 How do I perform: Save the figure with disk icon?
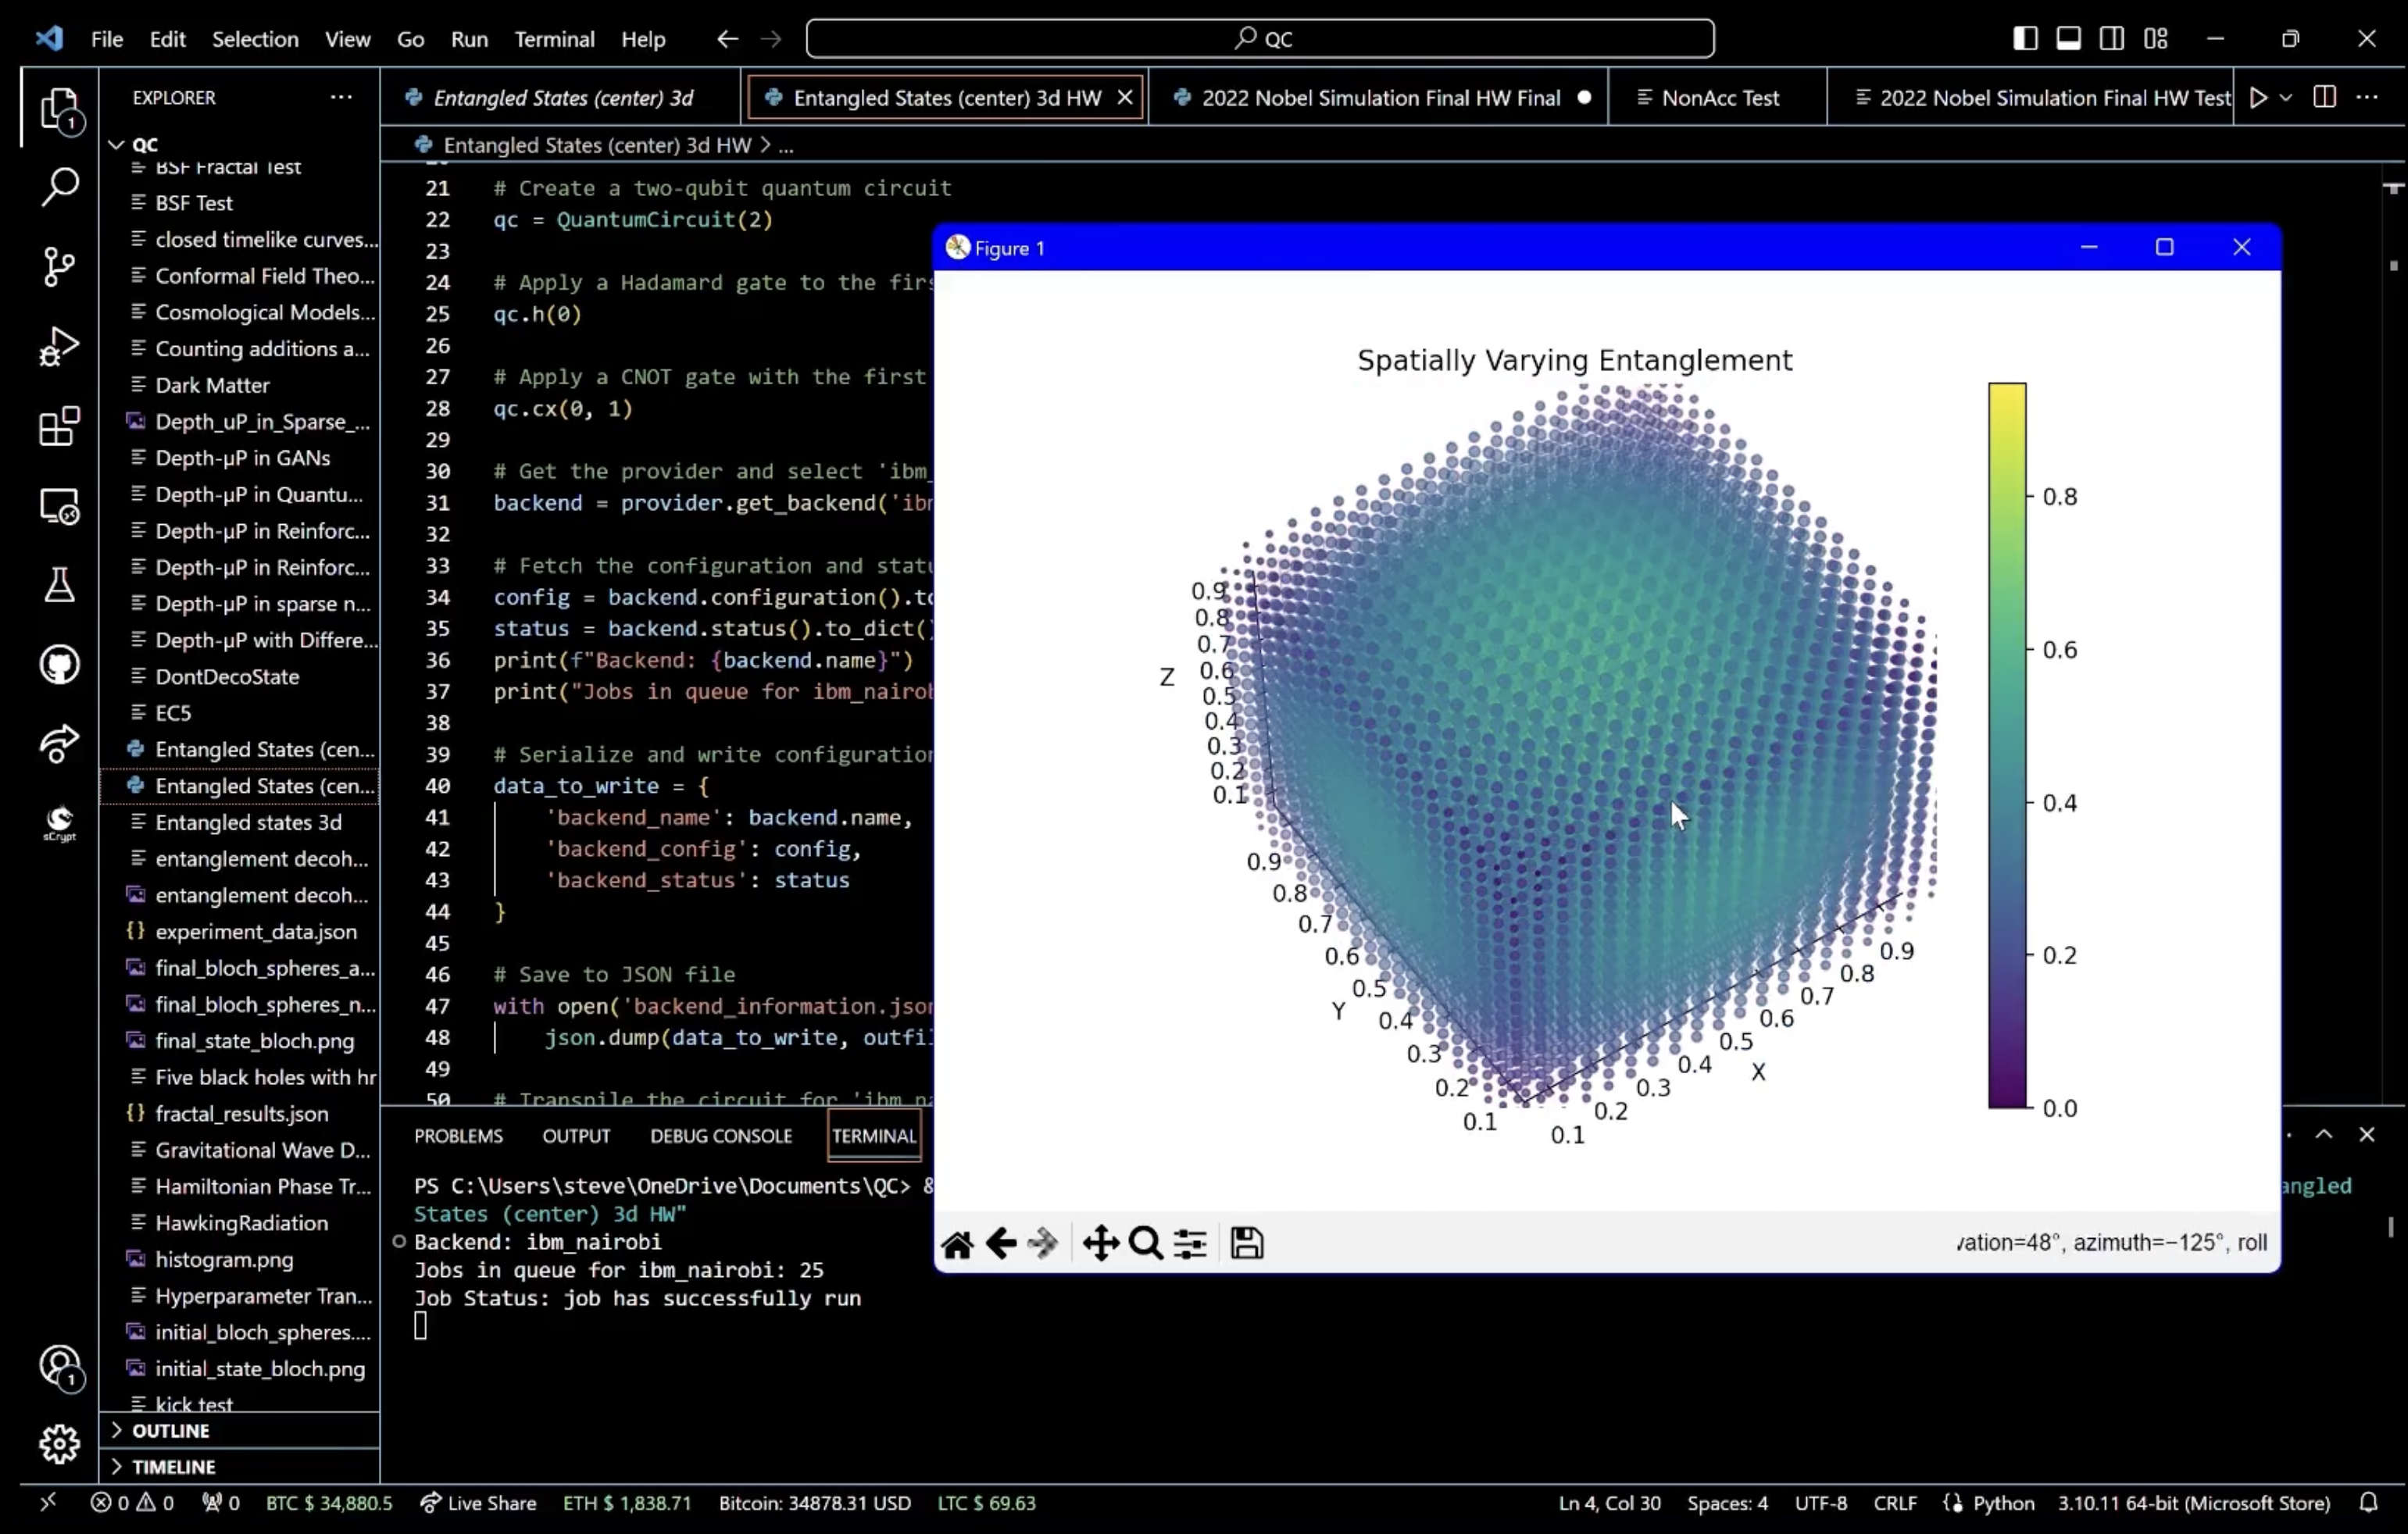pos(1246,1243)
